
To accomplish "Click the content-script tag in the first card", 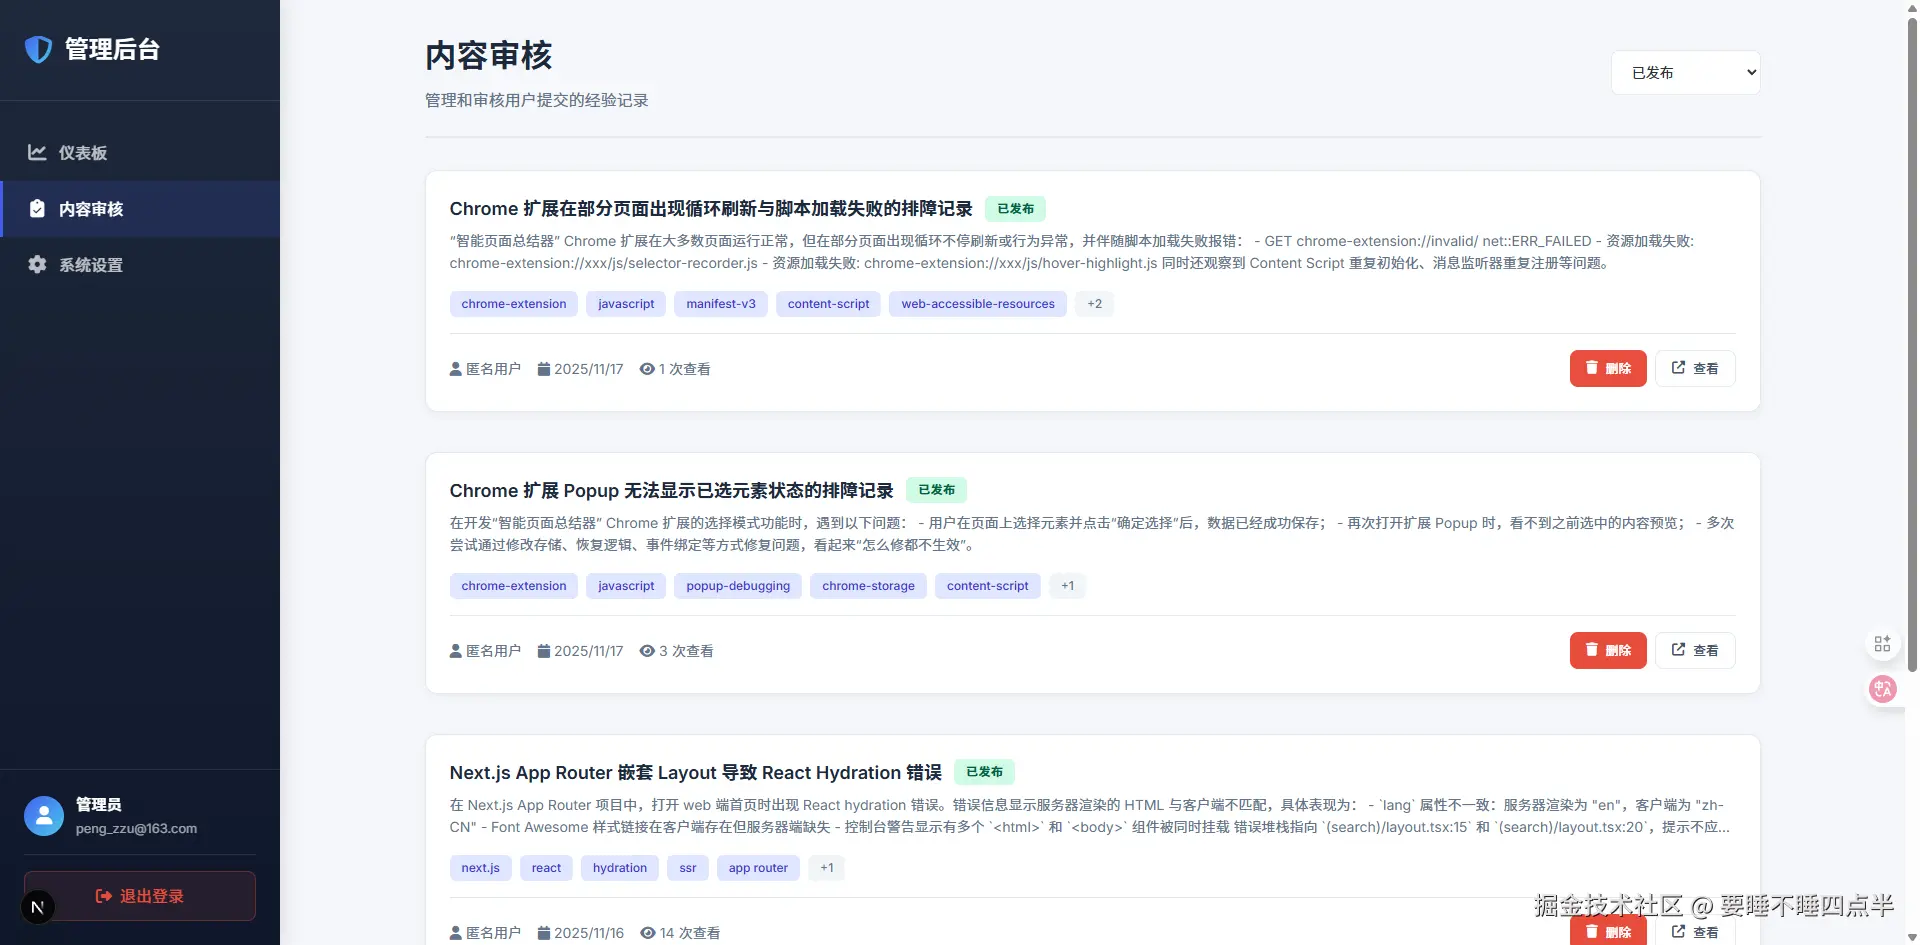I will point(828,304).
